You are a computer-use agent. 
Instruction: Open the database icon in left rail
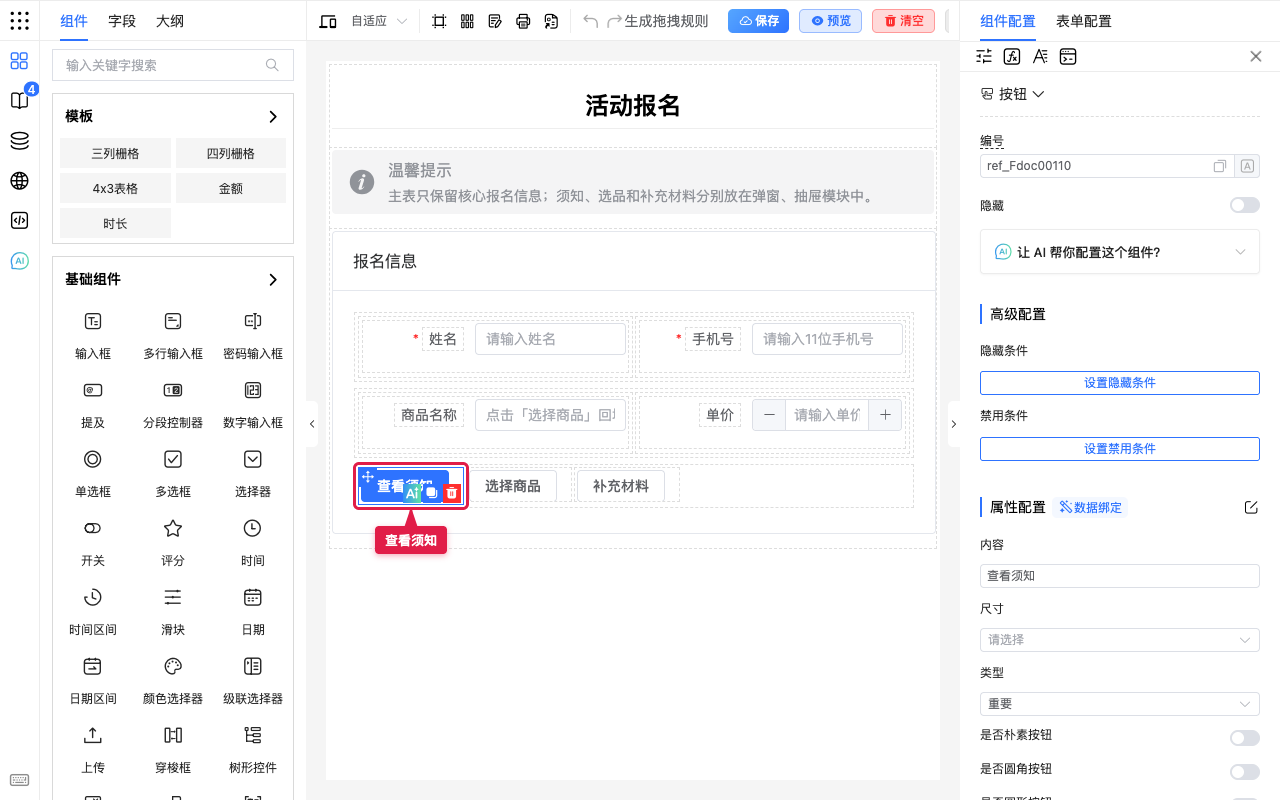tap(19, 141)
